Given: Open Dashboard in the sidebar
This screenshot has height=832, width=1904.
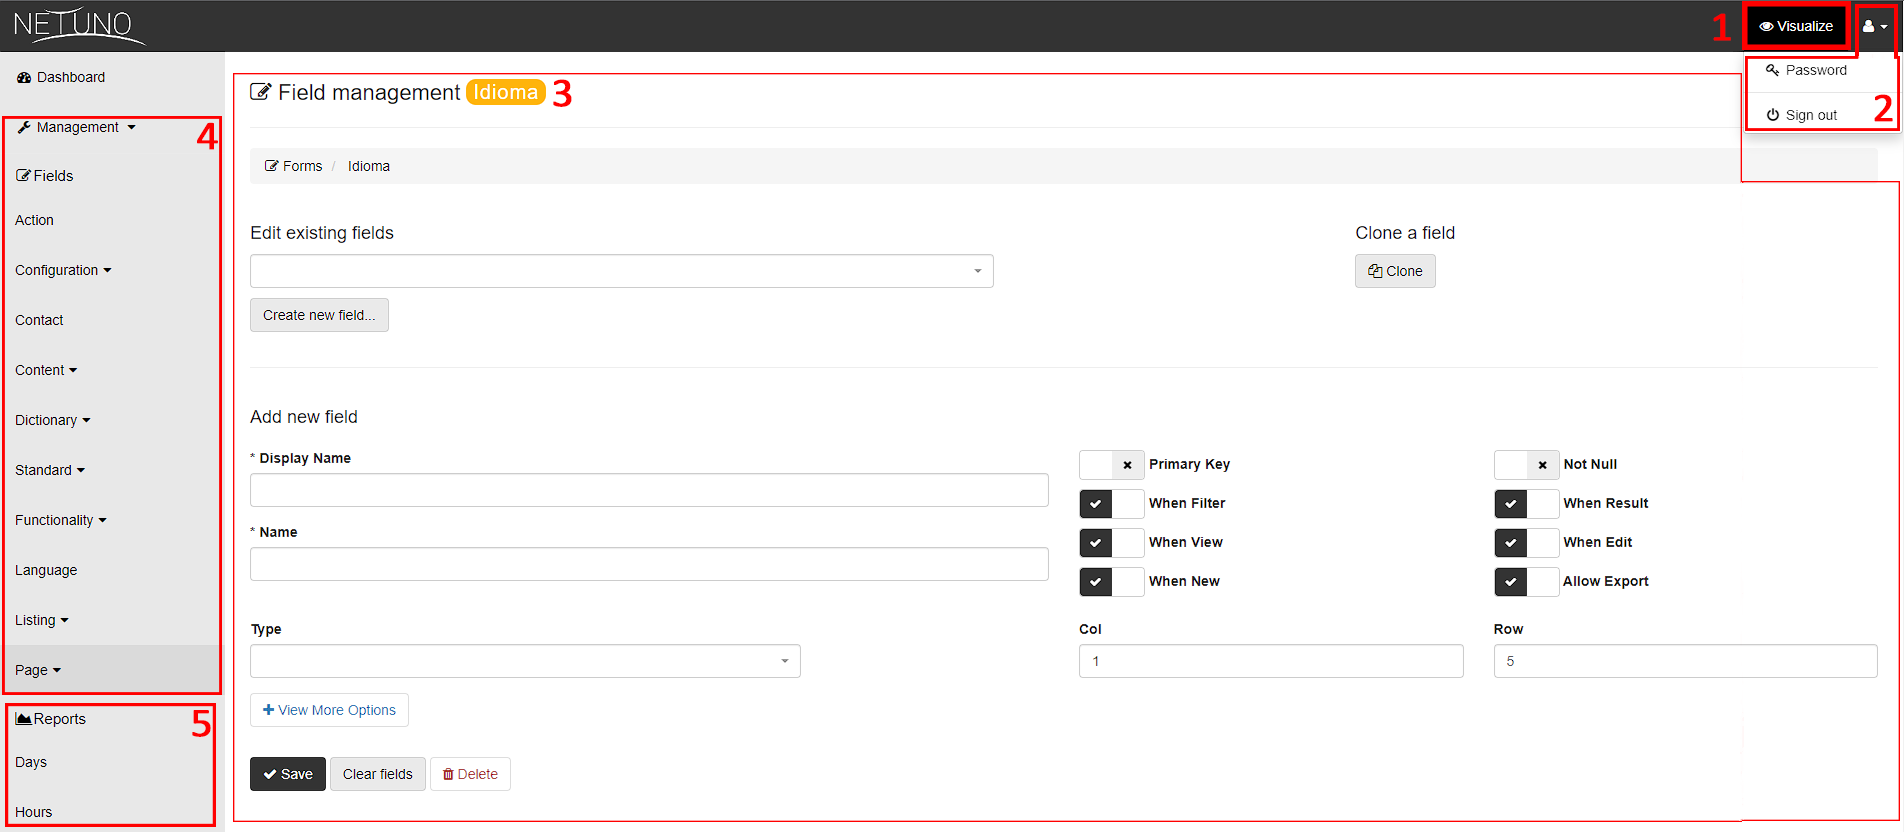Looking at the screenshot, I should pyautogui.click(x=61, y=78).
